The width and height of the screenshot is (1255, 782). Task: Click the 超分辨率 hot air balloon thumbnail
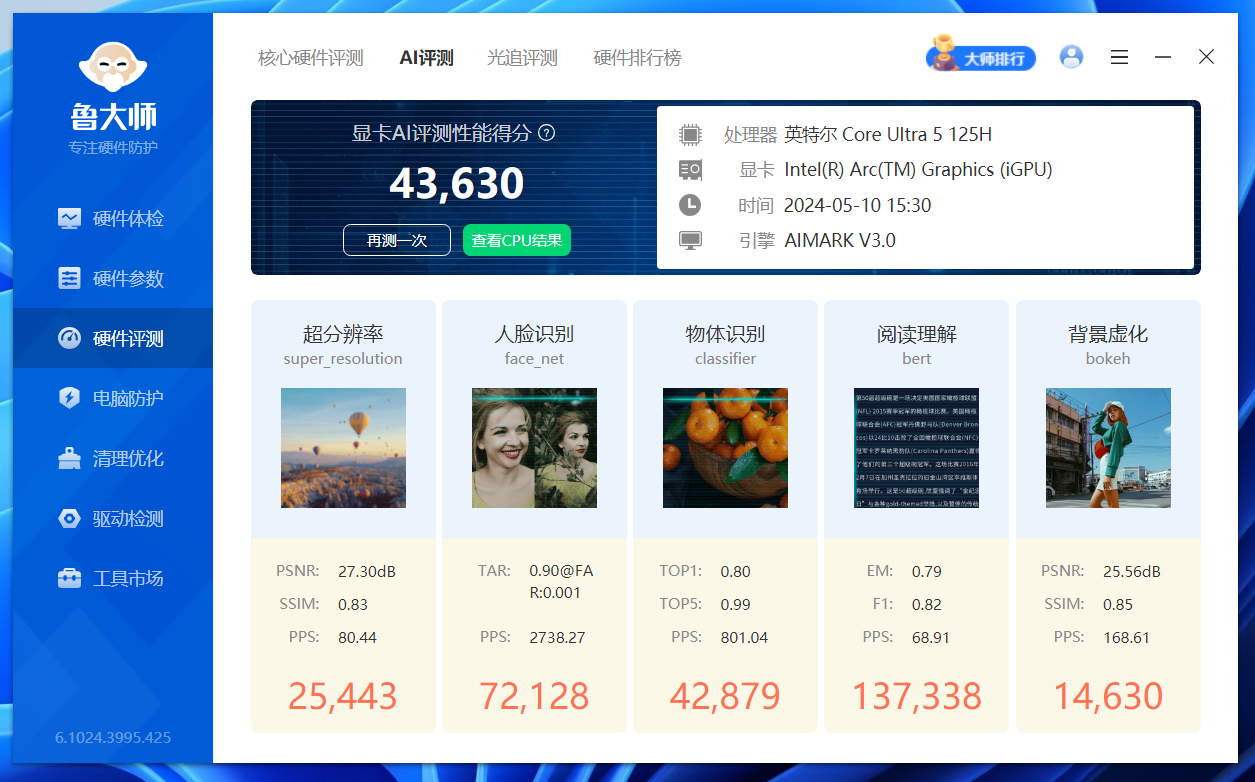(343, 448)
